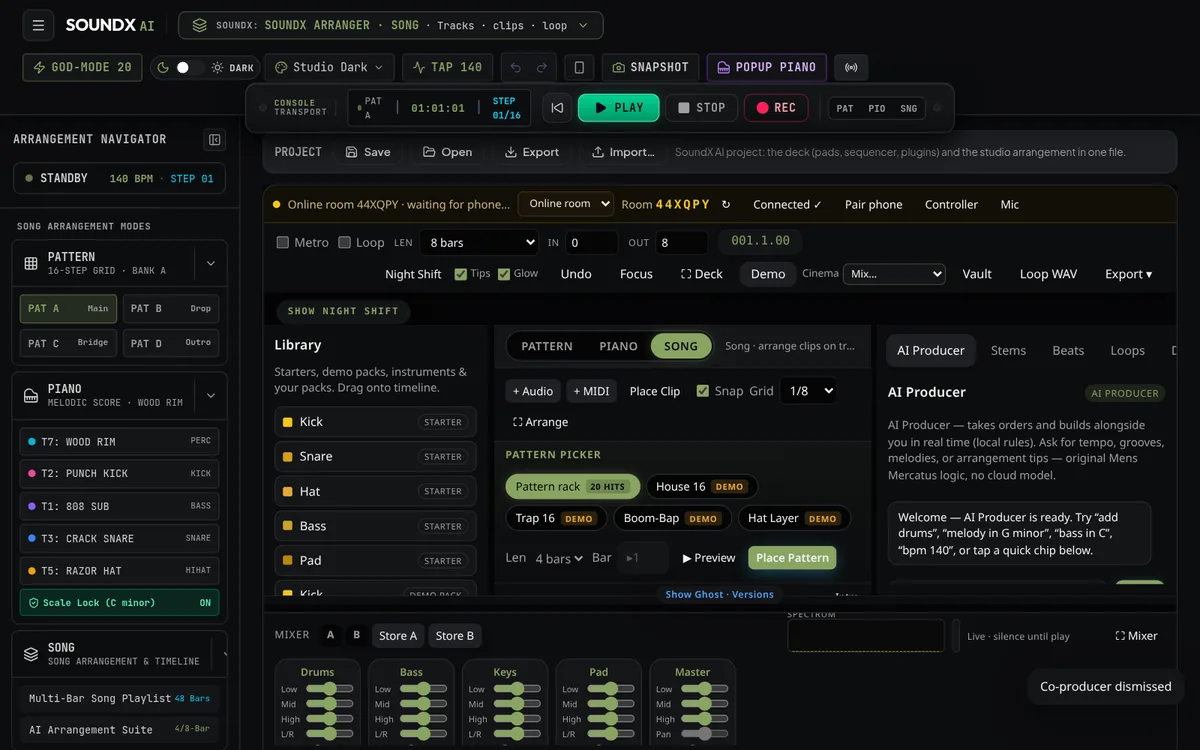Open a project file

[447, 152]
